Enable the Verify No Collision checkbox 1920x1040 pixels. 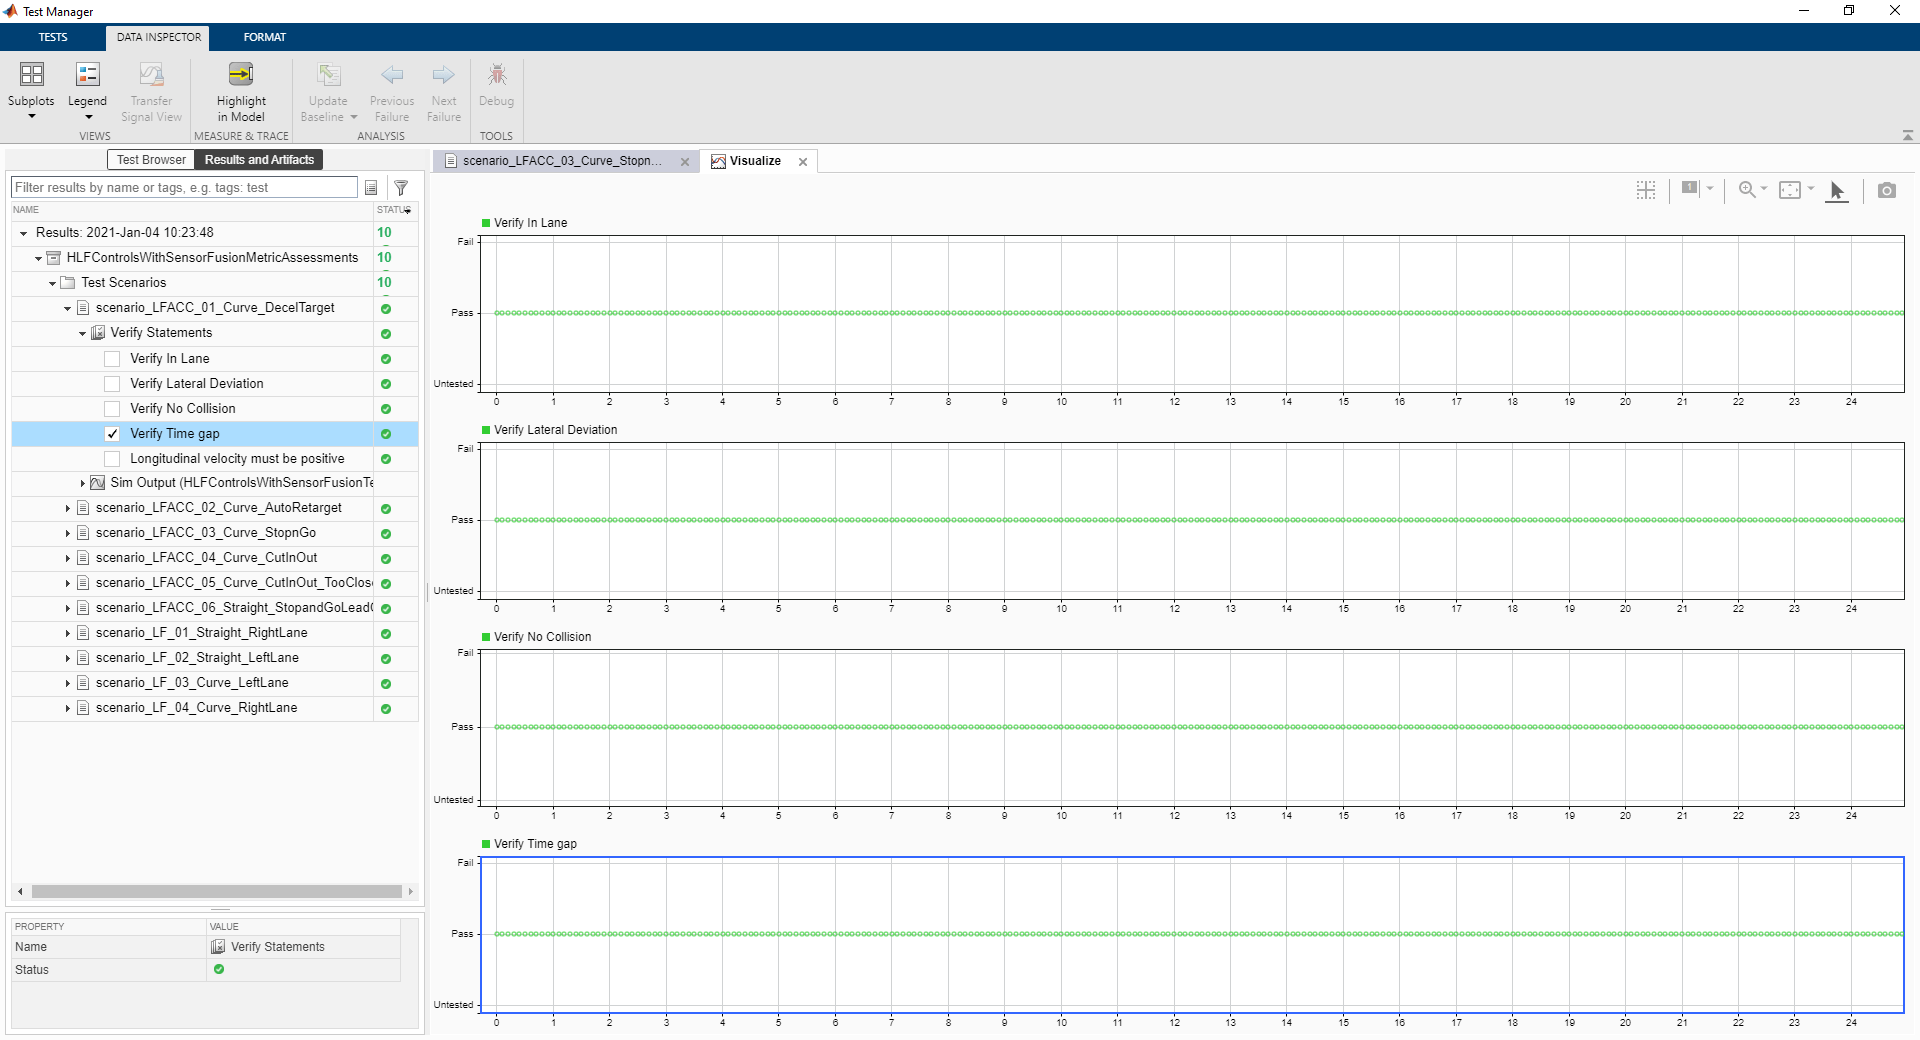112,409
